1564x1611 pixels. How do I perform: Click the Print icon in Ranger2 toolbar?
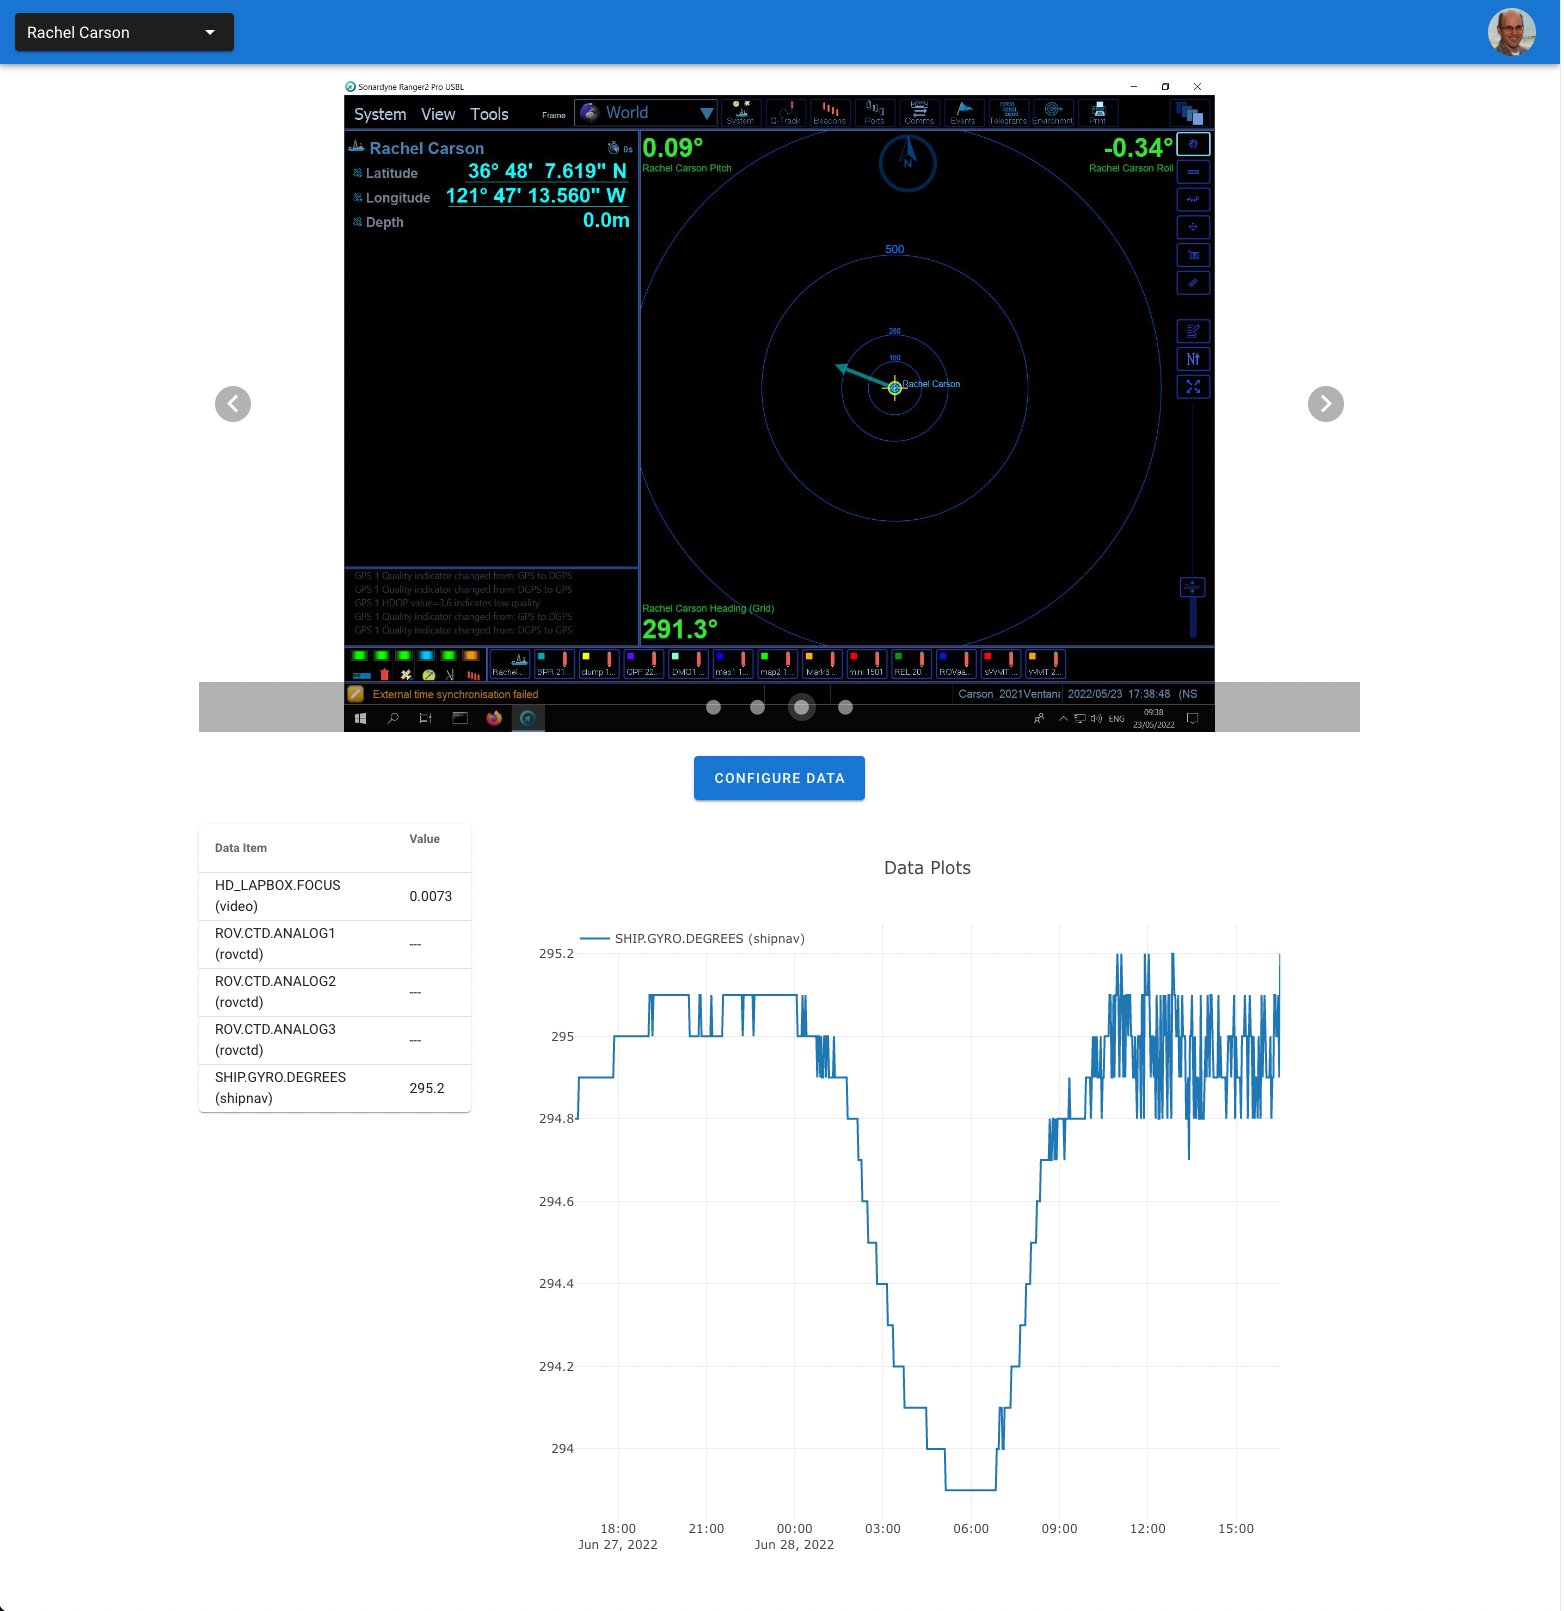(x=1098, y=113)
